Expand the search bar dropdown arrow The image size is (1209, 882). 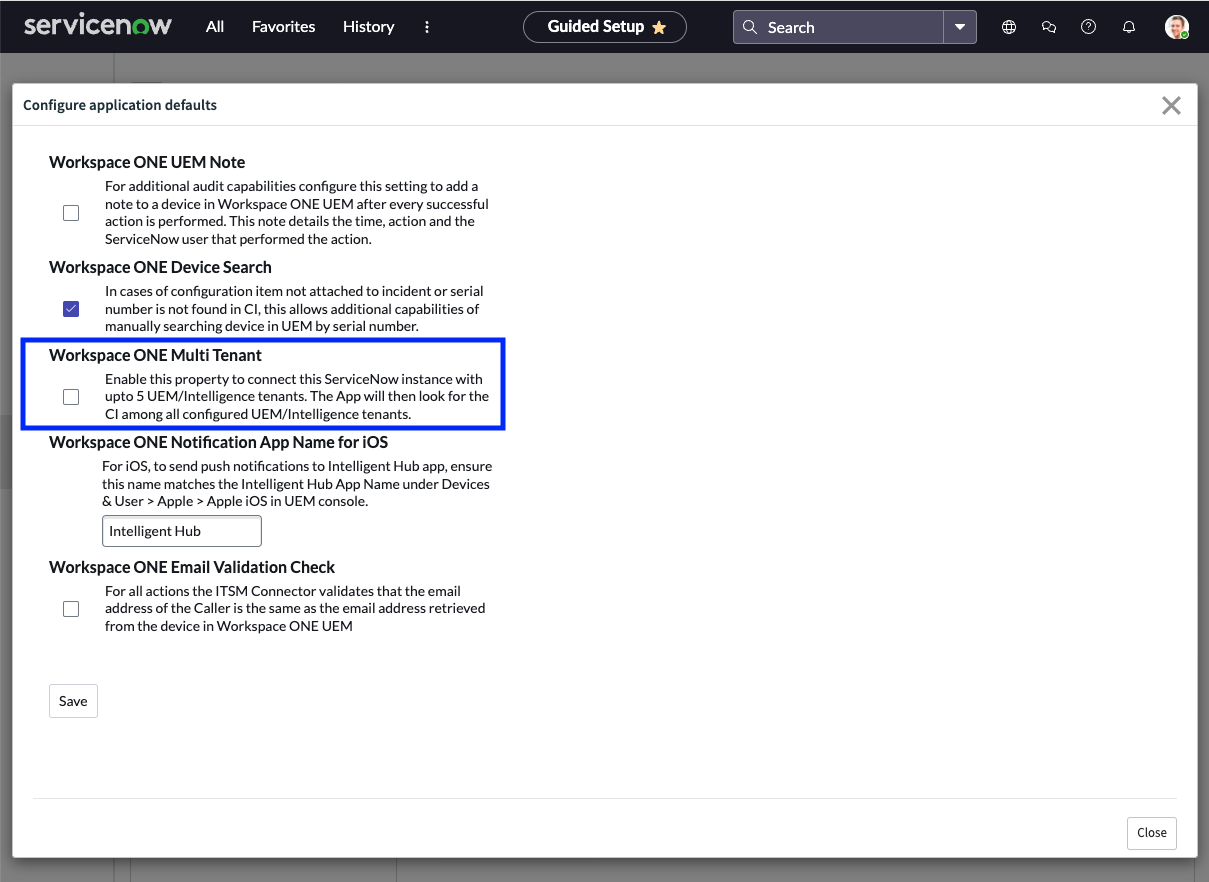[960, 27]
